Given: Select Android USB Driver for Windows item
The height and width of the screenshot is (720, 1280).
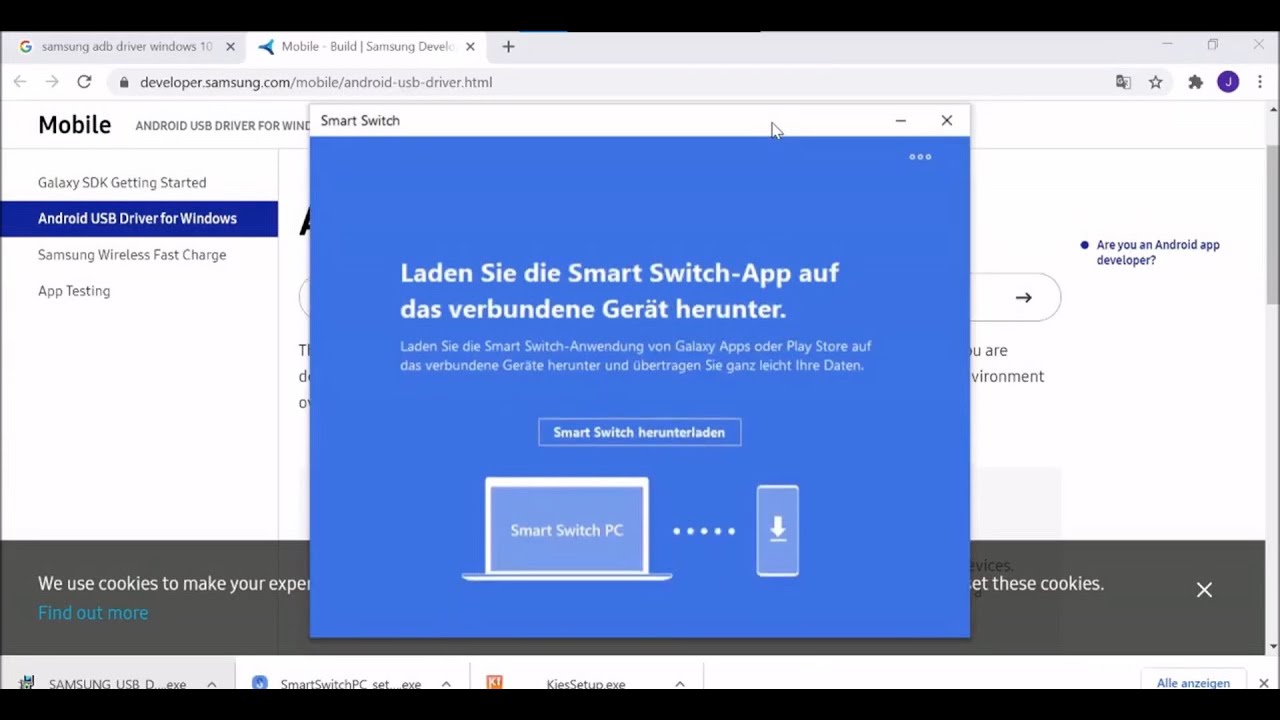Looking at the screenshot, I should pyautogui.click(x=139, y=218).
